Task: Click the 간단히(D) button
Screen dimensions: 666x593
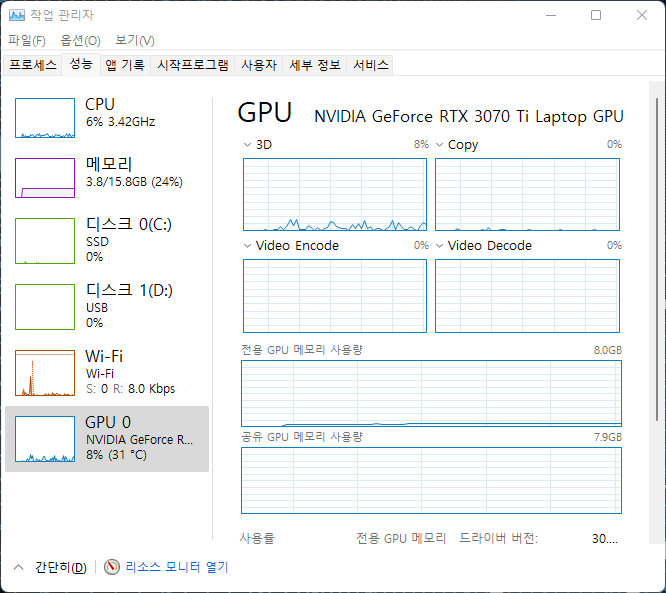Action: pyautogui.click(x=60, y=567)
